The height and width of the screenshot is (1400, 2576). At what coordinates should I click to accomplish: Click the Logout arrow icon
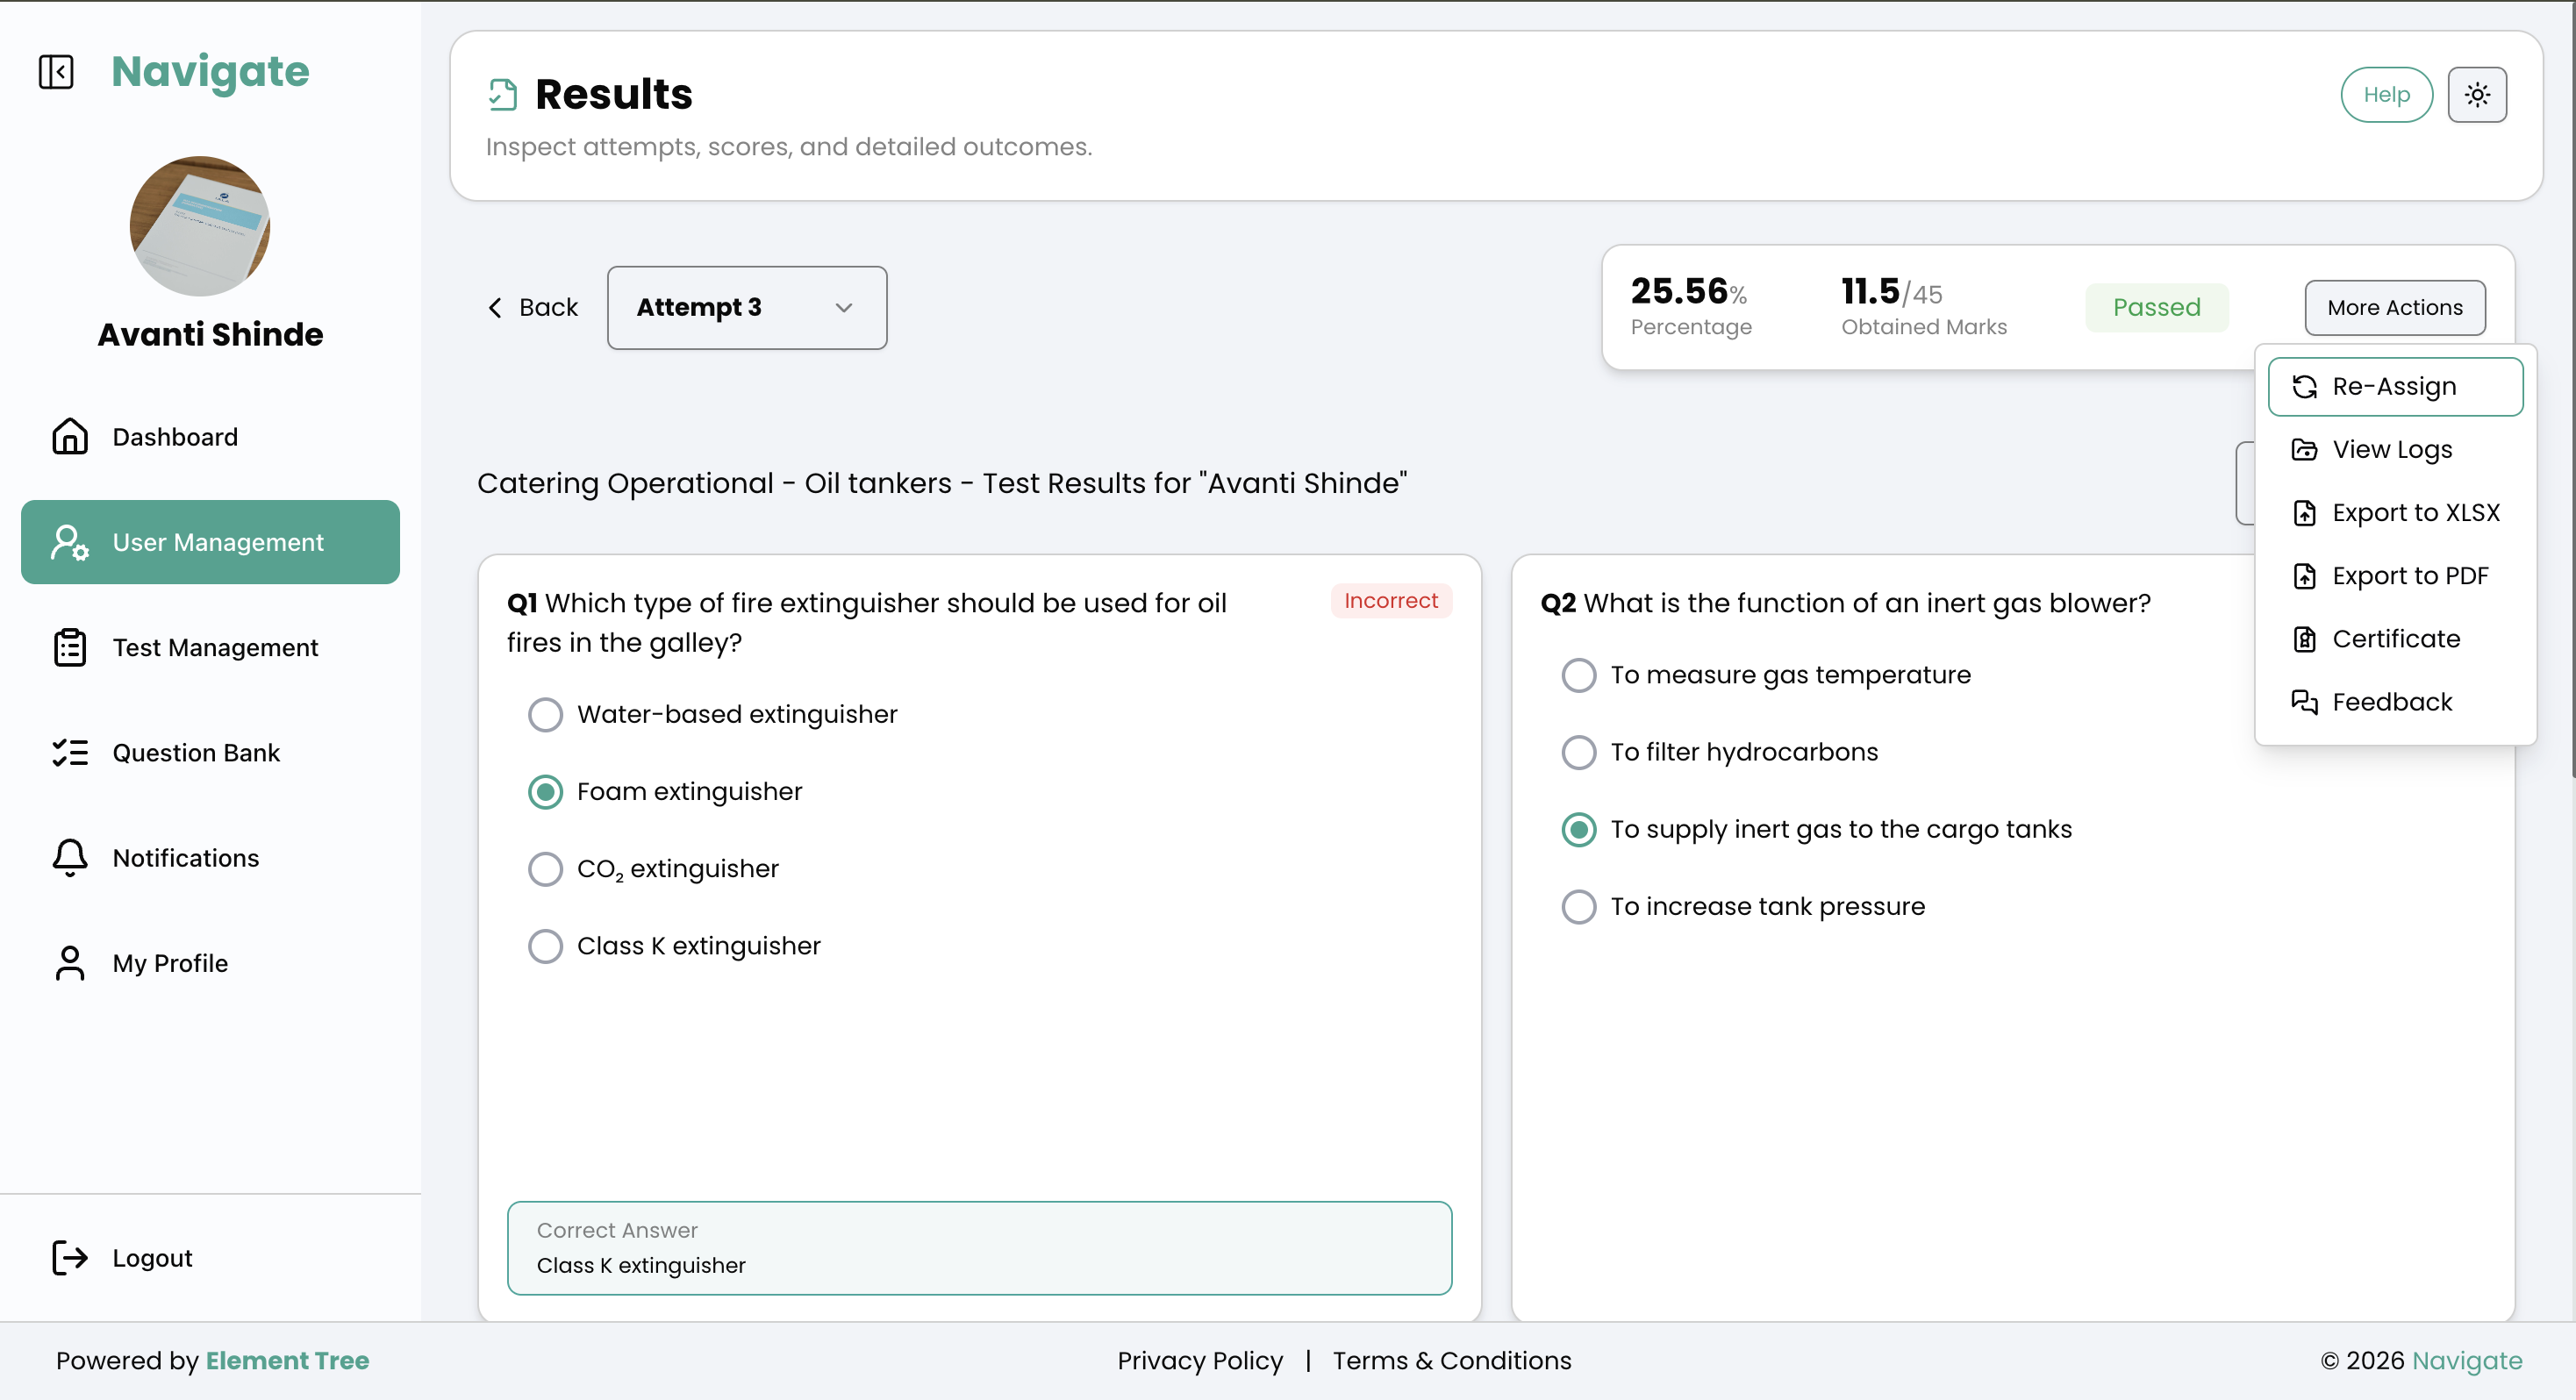point(70,1257)
